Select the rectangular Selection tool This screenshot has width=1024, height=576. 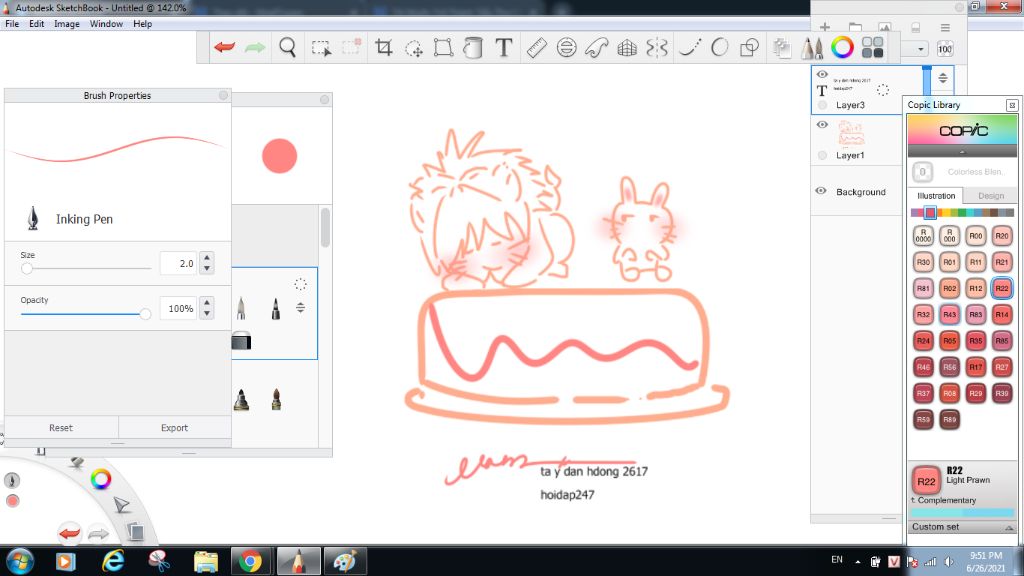(x=321, y=48)
